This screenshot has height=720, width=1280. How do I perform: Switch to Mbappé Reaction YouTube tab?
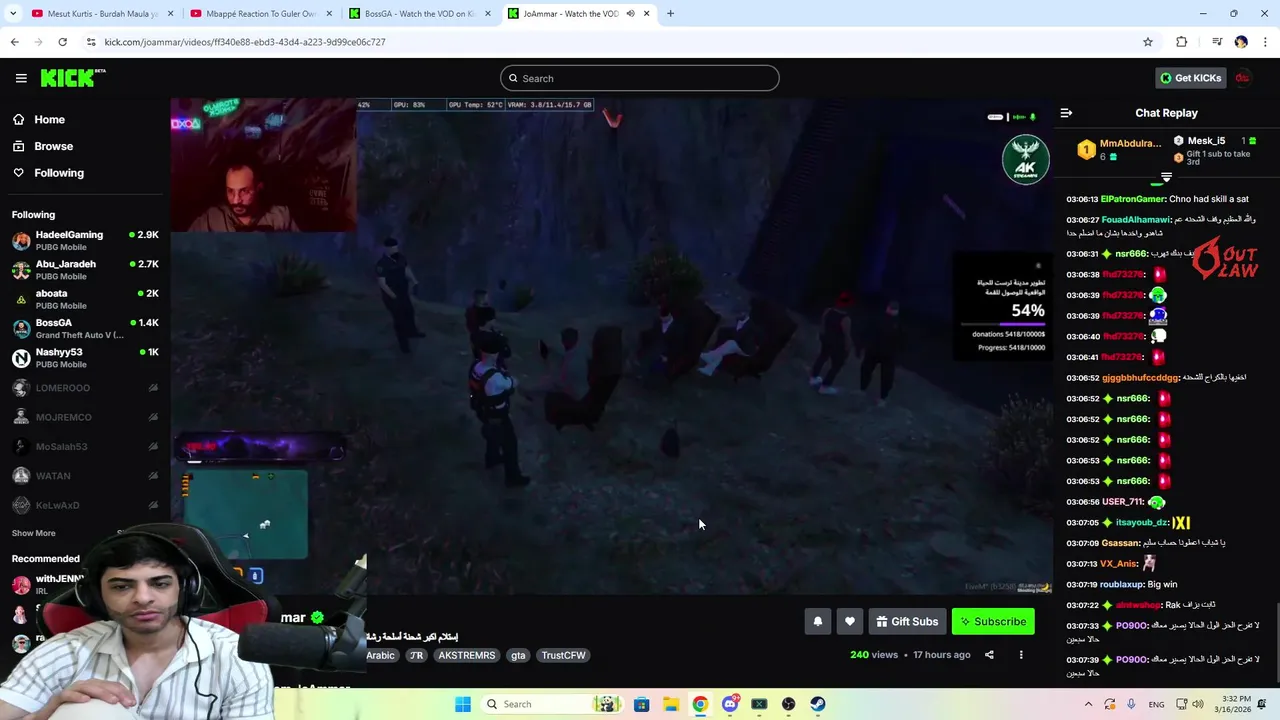258,14
